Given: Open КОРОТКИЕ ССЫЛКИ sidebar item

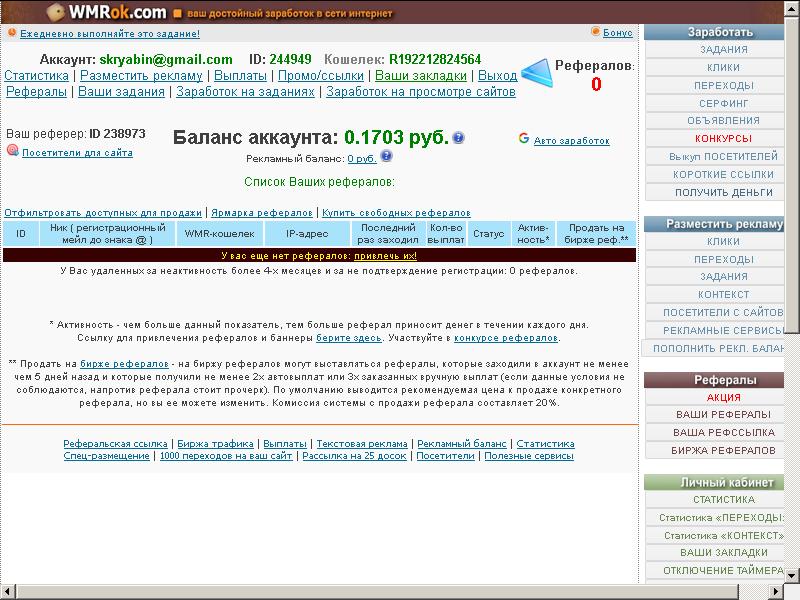Looking at the screenshot, I should click(x=715, y=174).
